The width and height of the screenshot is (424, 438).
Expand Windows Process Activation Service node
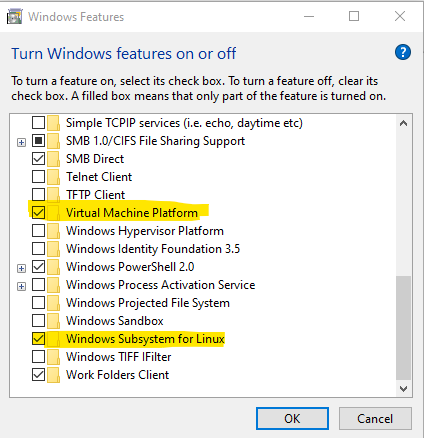tap(21, 286)
